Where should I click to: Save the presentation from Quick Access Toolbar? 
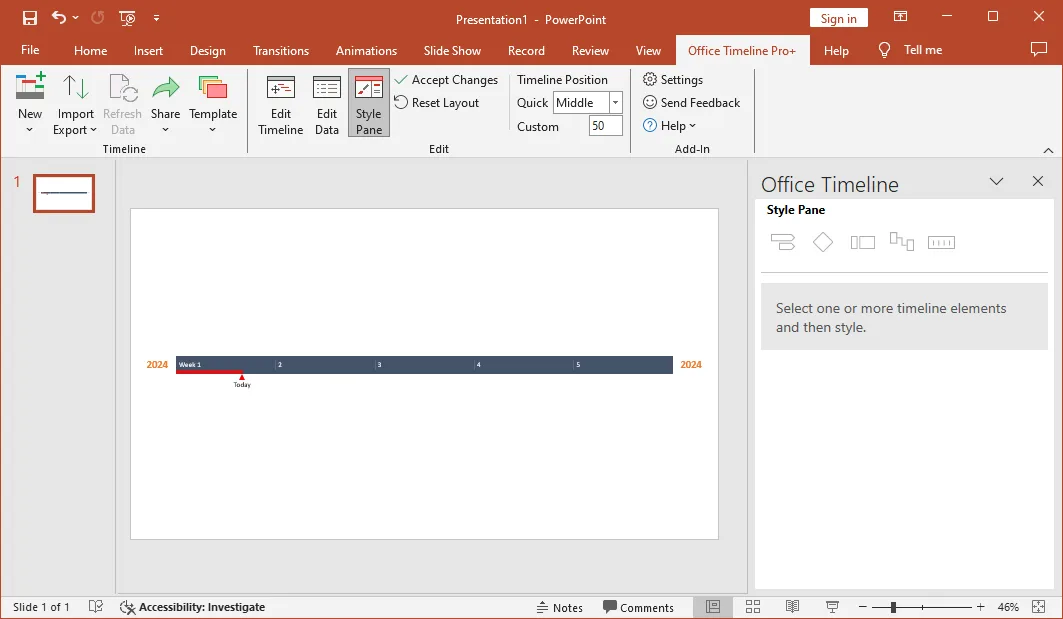(x=30, y=18)
